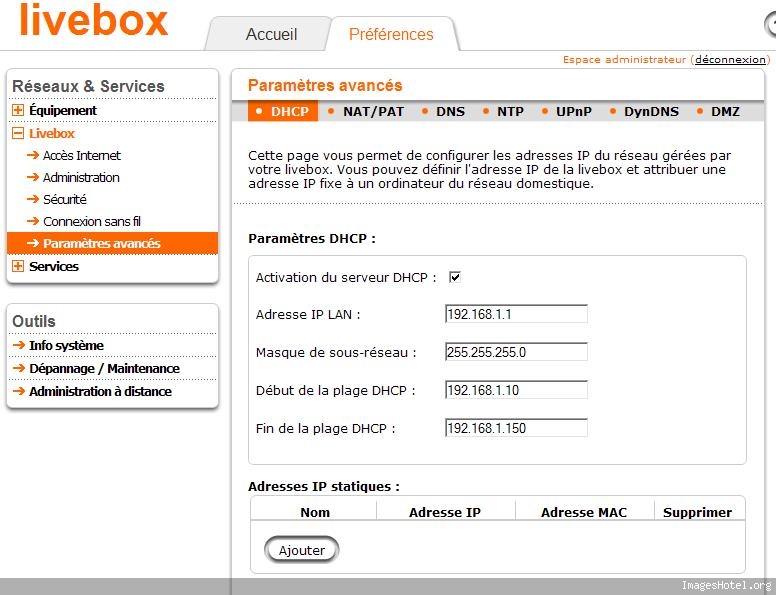Click the Nom column header
The height and width of the screenshot is (595, 776).
[x=315, y=512]
